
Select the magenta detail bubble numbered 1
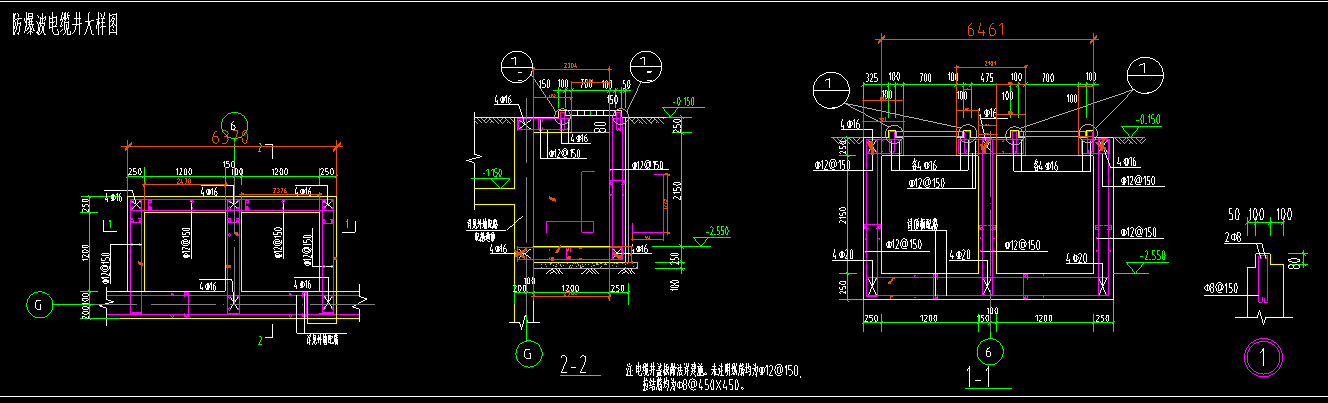[1262, 356]
